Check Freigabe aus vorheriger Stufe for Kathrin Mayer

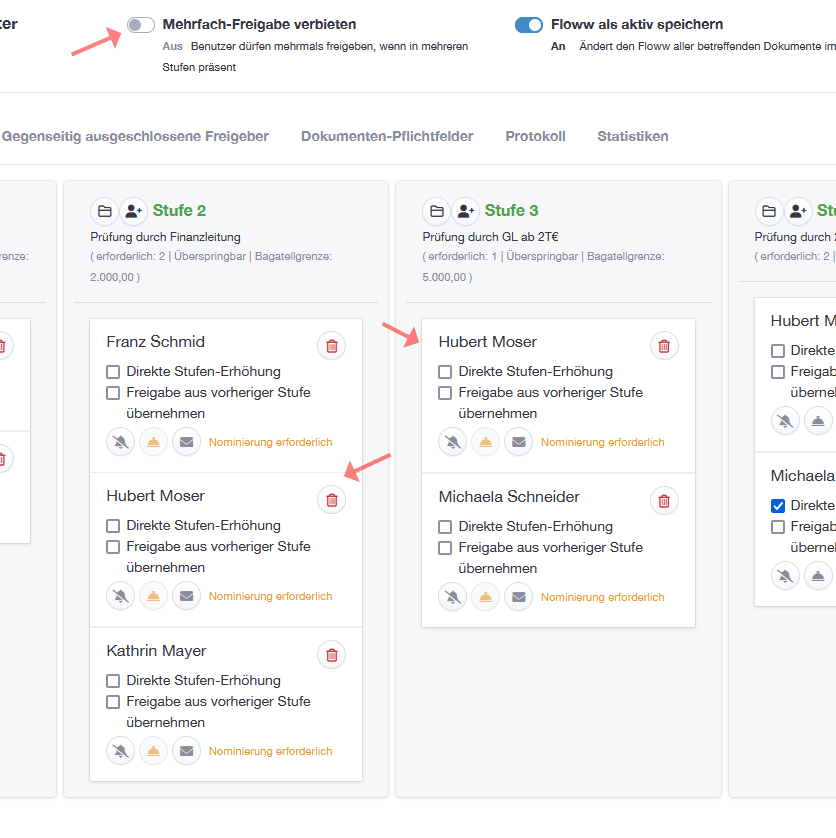coord(113,702)
